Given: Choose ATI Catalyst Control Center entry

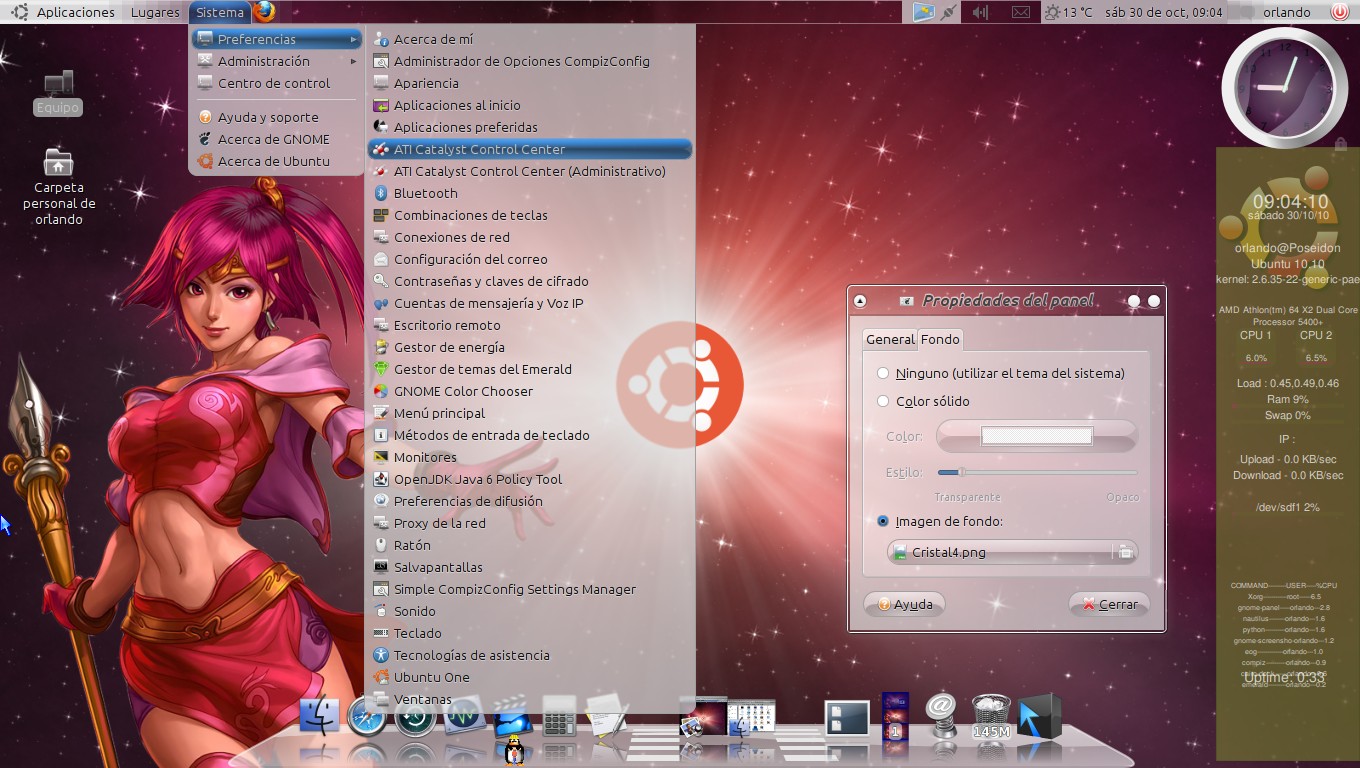Looking at the screenshot, I should (x=530, y=149).
